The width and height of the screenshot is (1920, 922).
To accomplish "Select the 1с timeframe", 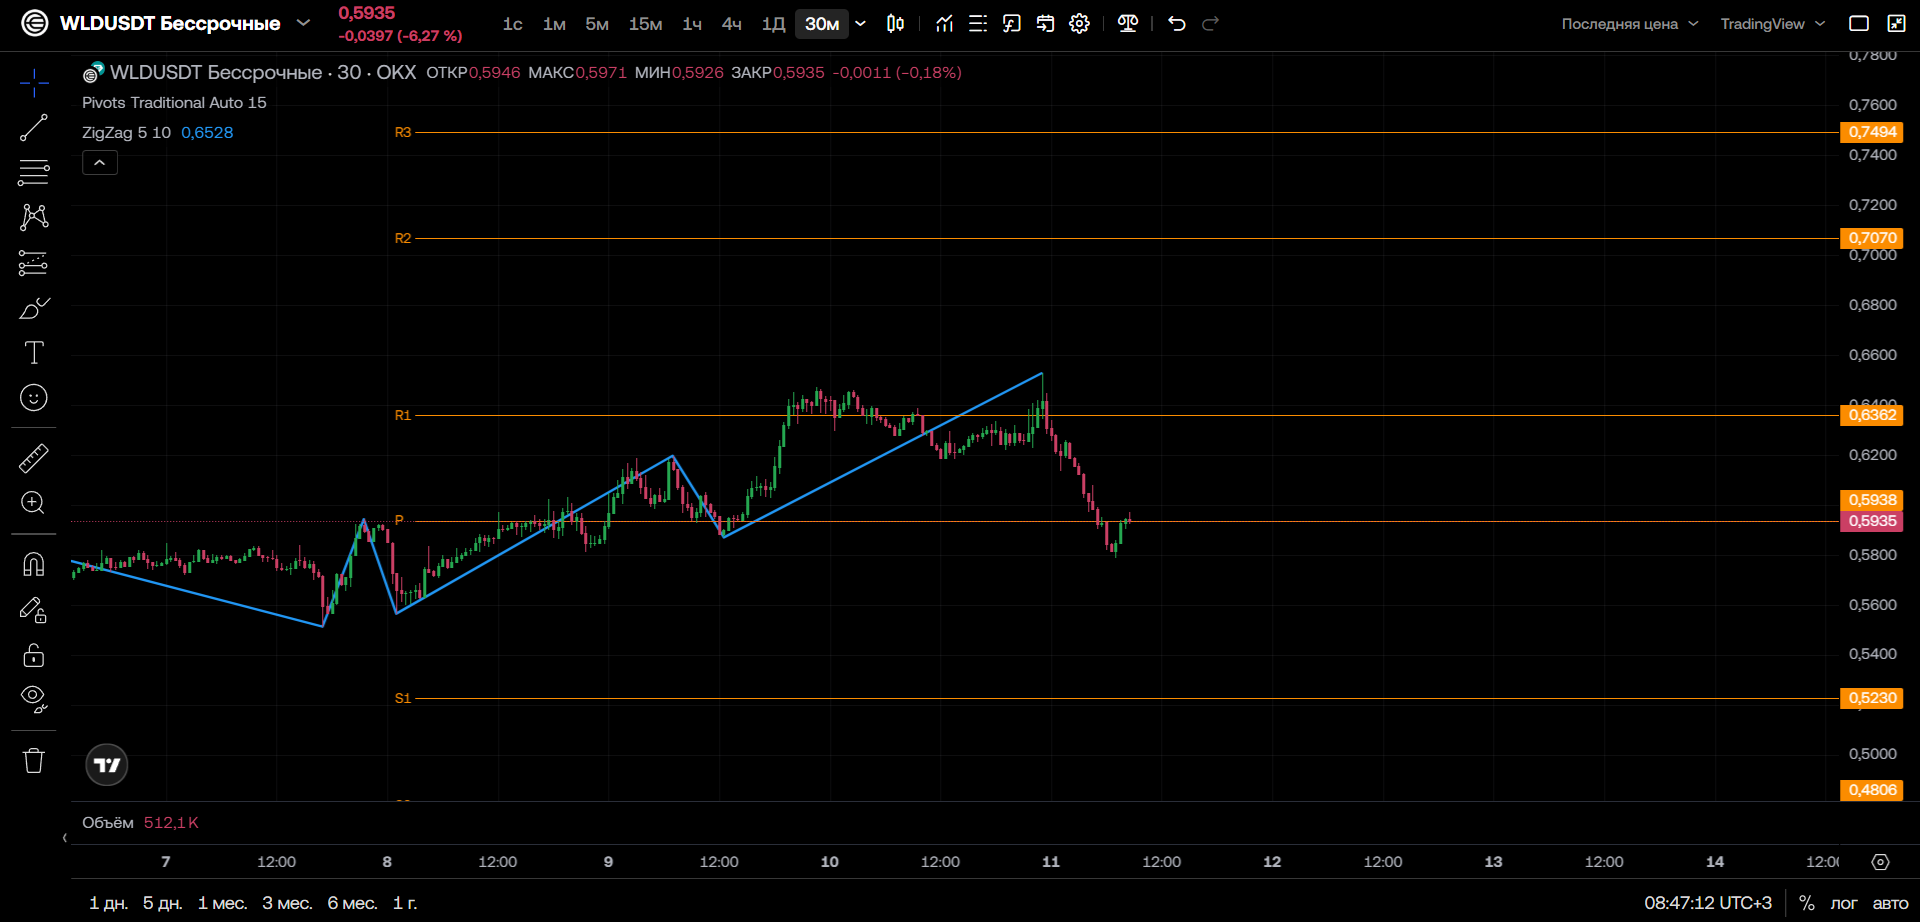I will coord(513,23).
